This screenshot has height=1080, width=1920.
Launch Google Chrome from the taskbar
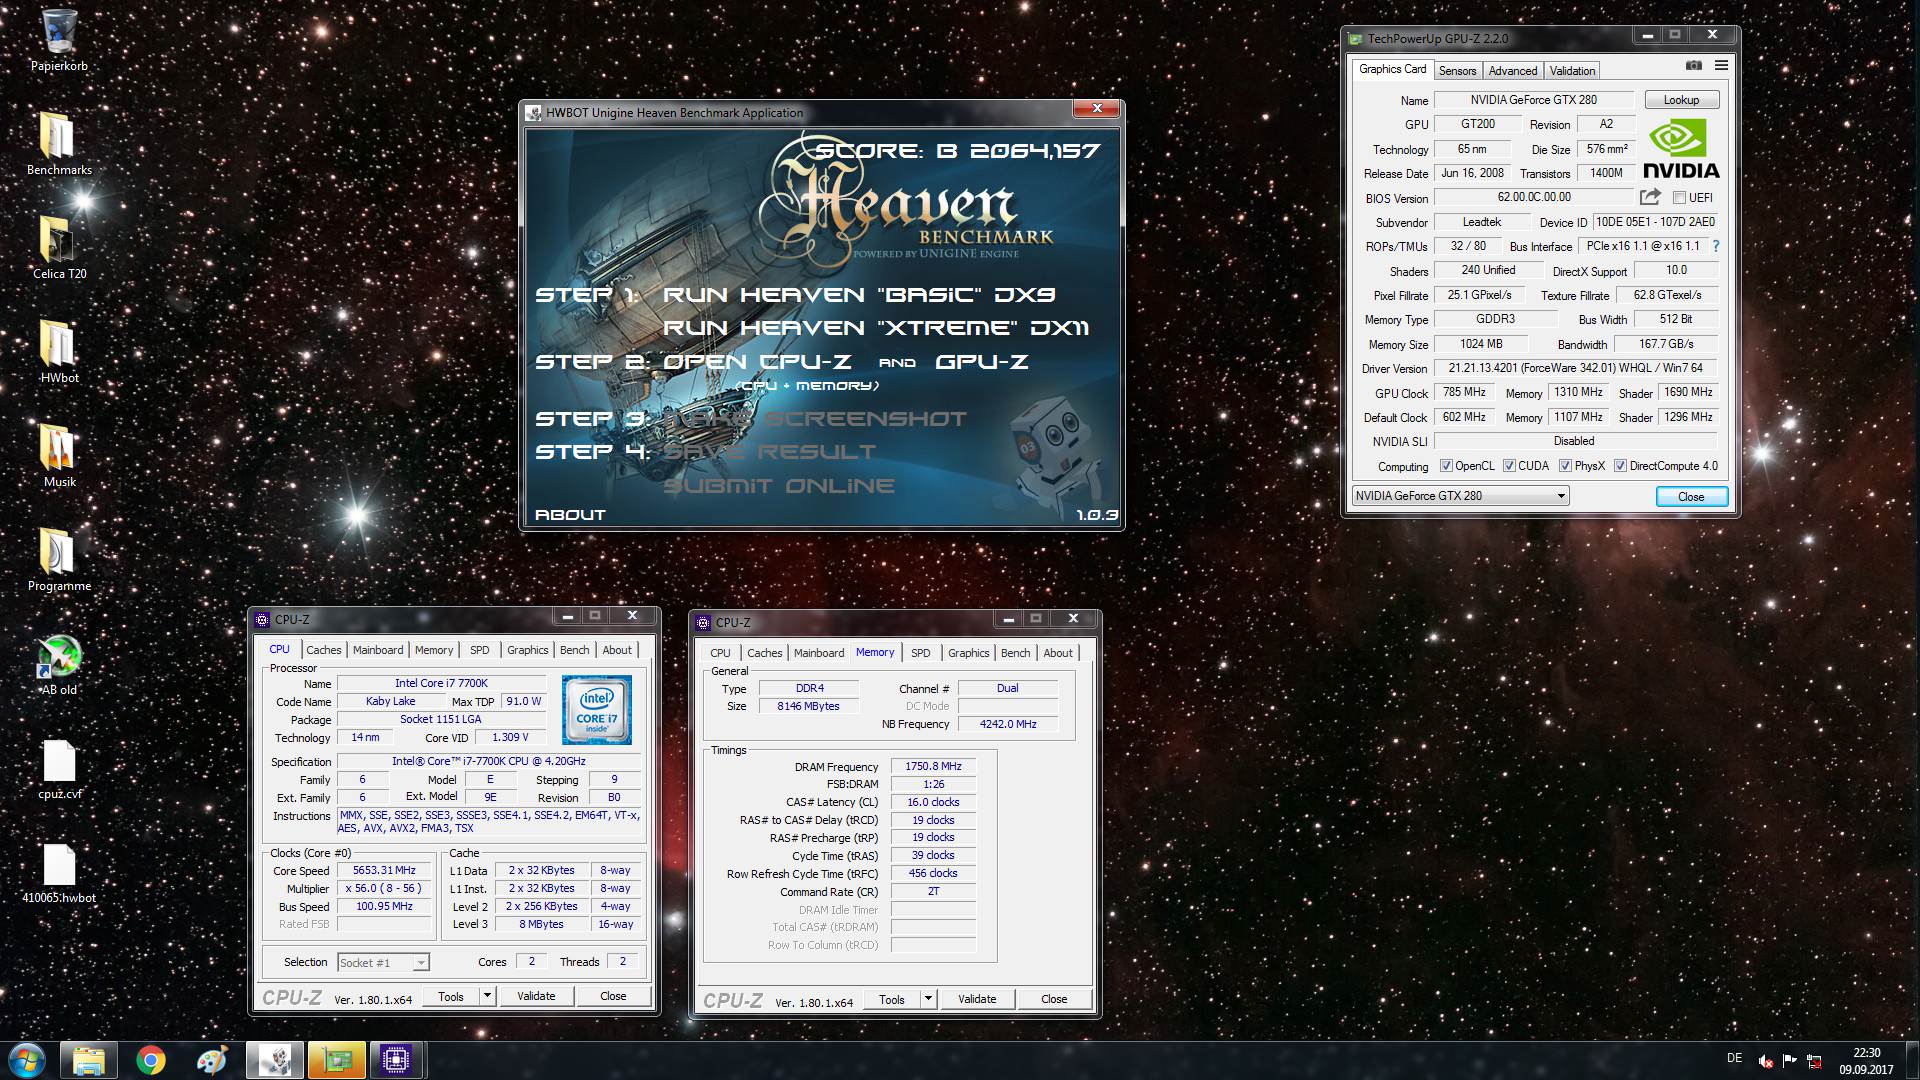point(151,1060)
